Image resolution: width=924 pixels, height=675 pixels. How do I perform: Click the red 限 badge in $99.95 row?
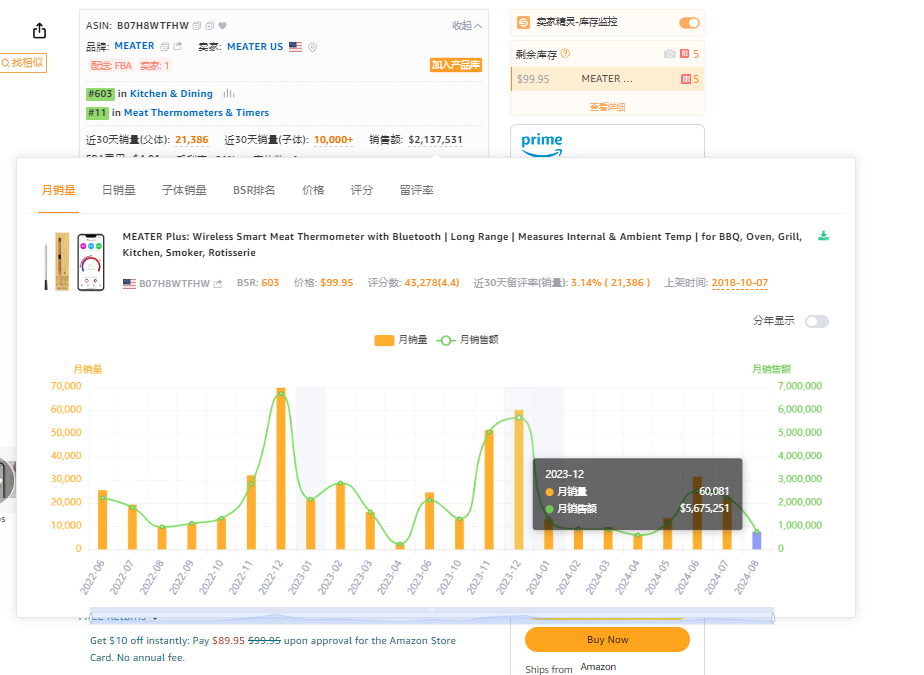tap(686, 79)
